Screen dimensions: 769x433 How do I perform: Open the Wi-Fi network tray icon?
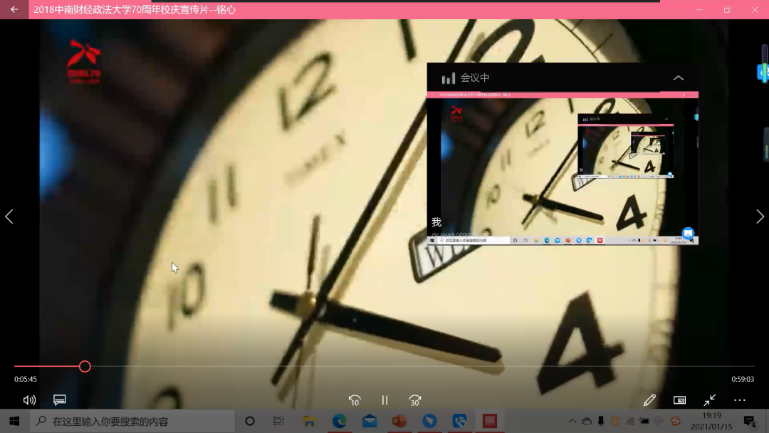click(630, 421)
